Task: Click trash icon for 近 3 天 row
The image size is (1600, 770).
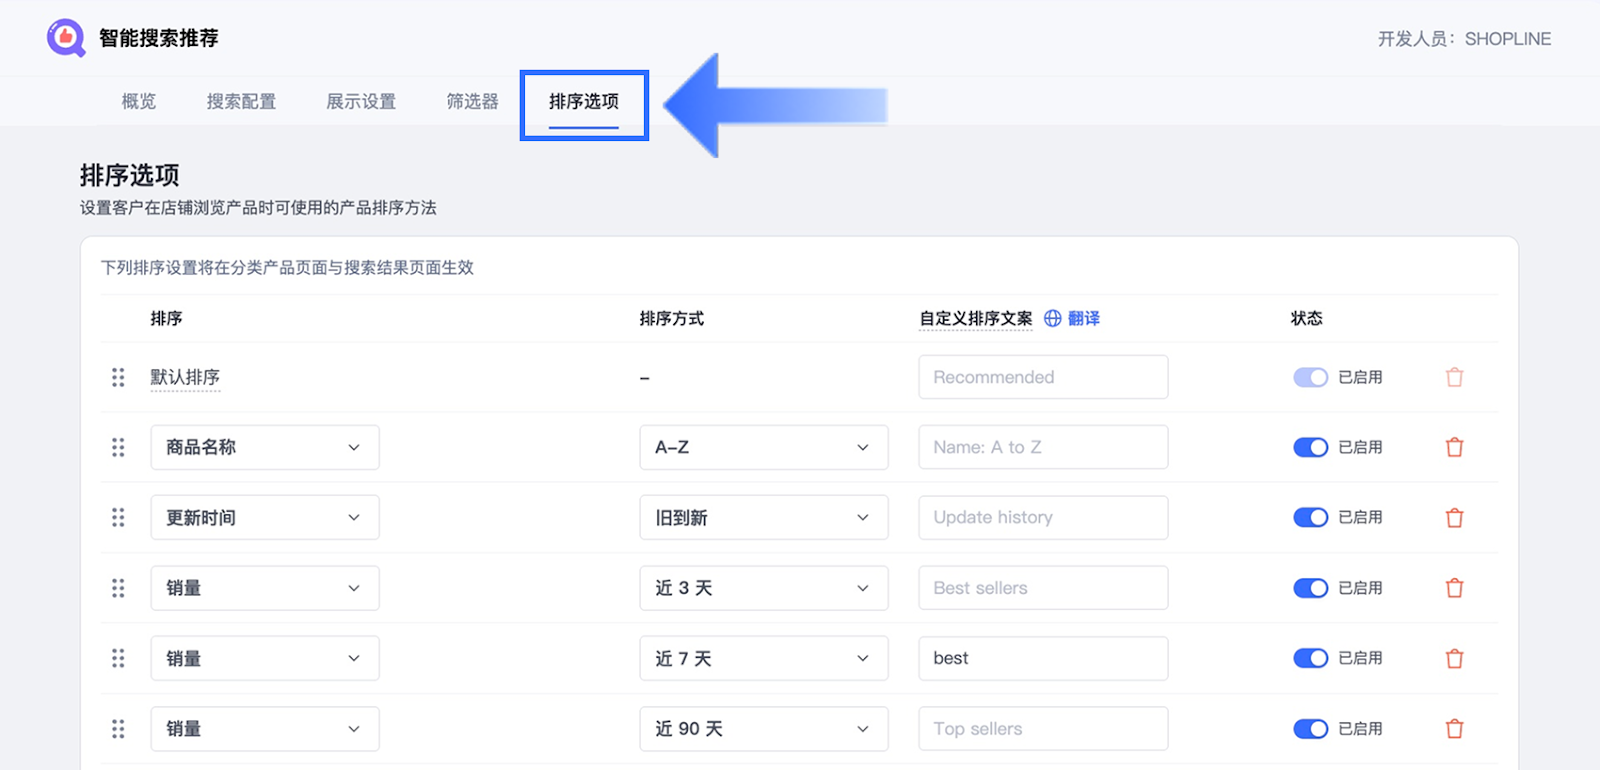Action: pos(1454,588)
